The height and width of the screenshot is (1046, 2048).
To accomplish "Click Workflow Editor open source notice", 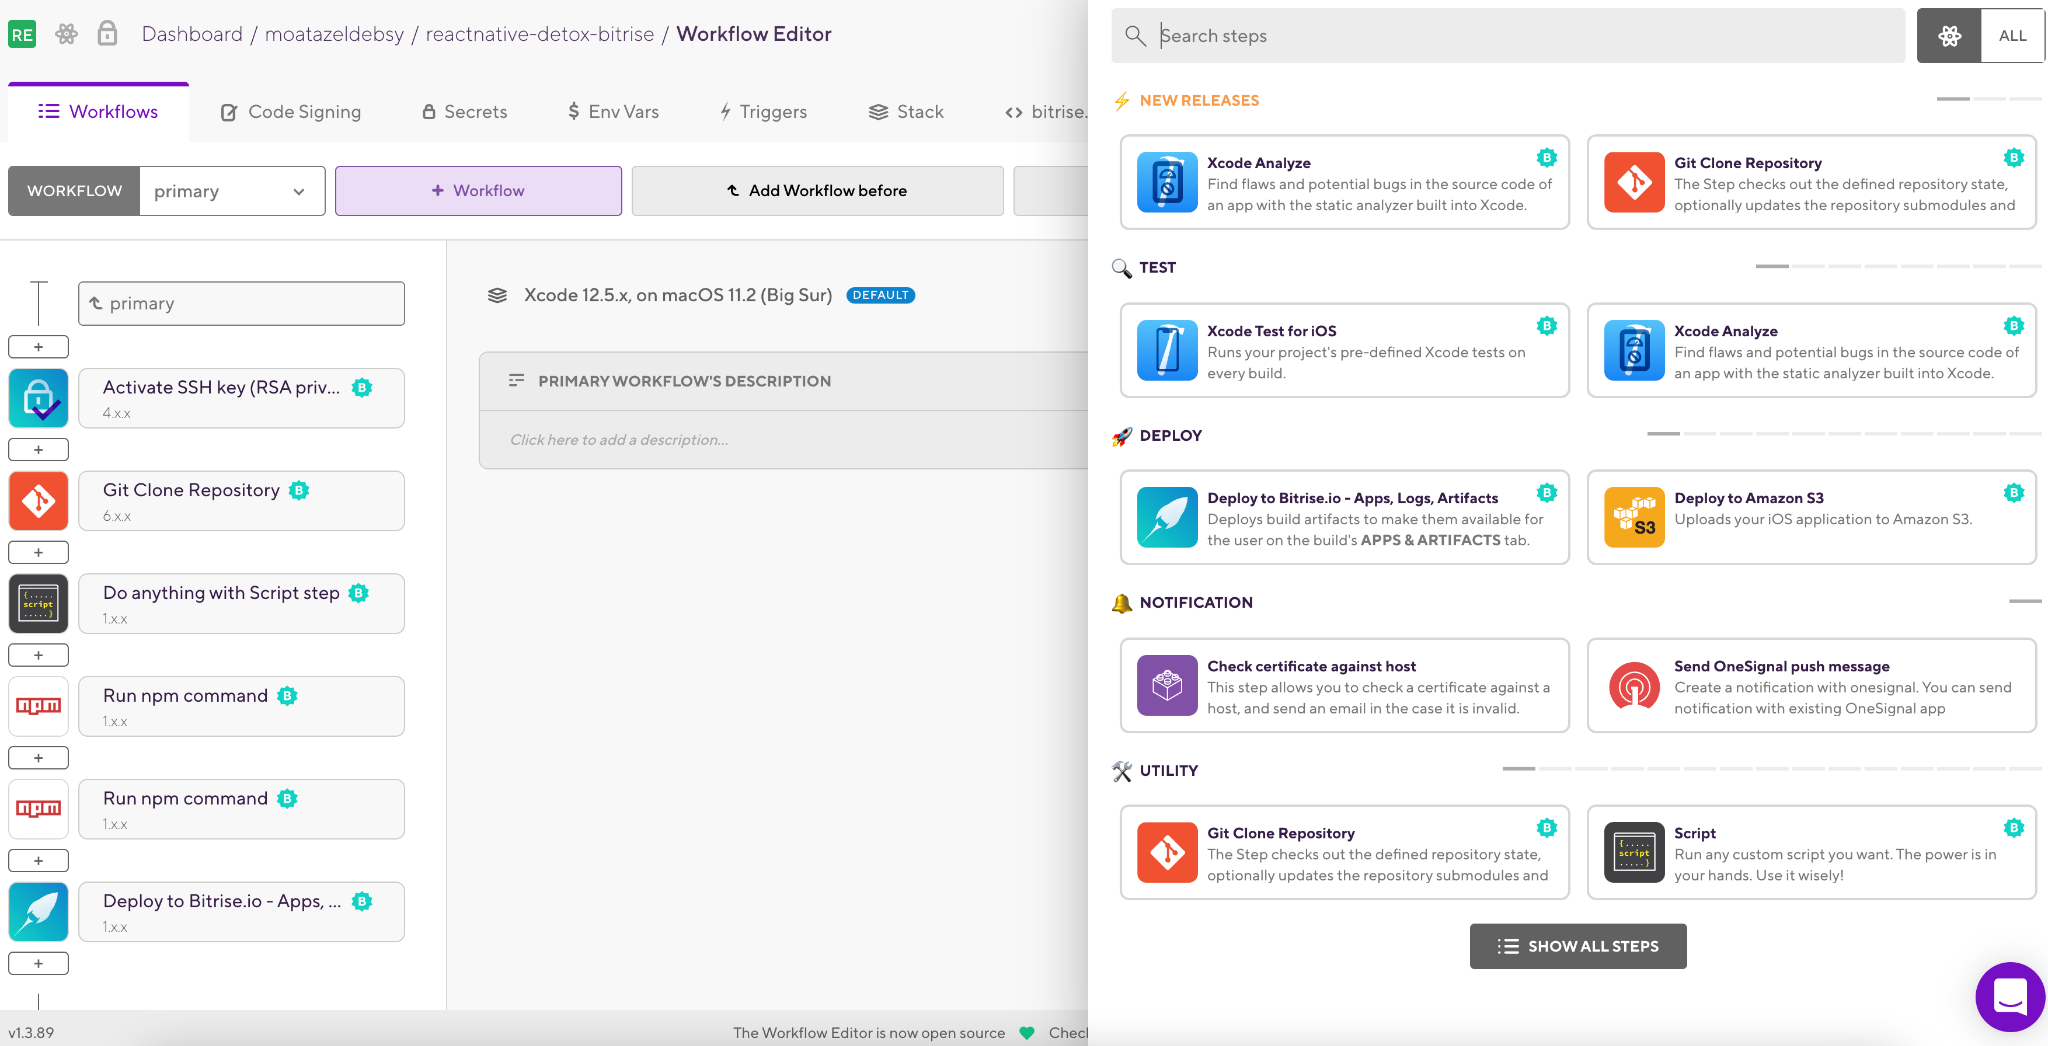I will 869,1033.
